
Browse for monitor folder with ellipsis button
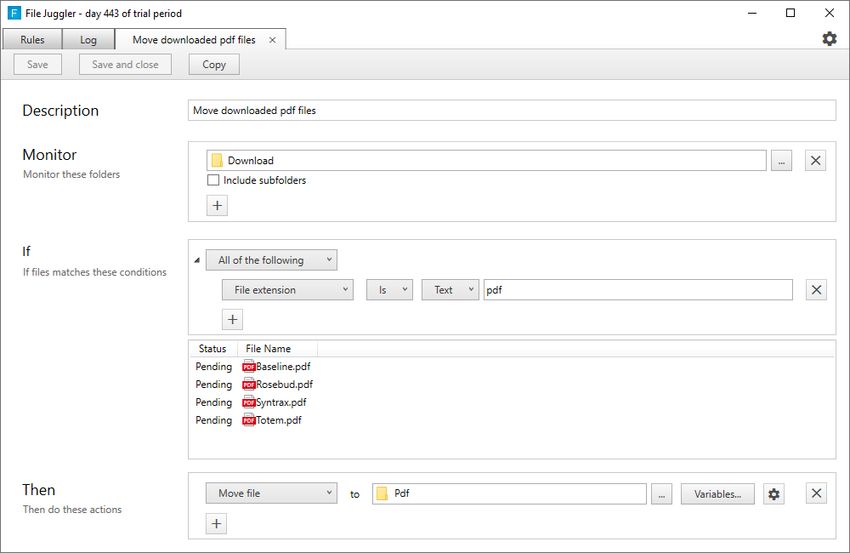click(781, 160)
